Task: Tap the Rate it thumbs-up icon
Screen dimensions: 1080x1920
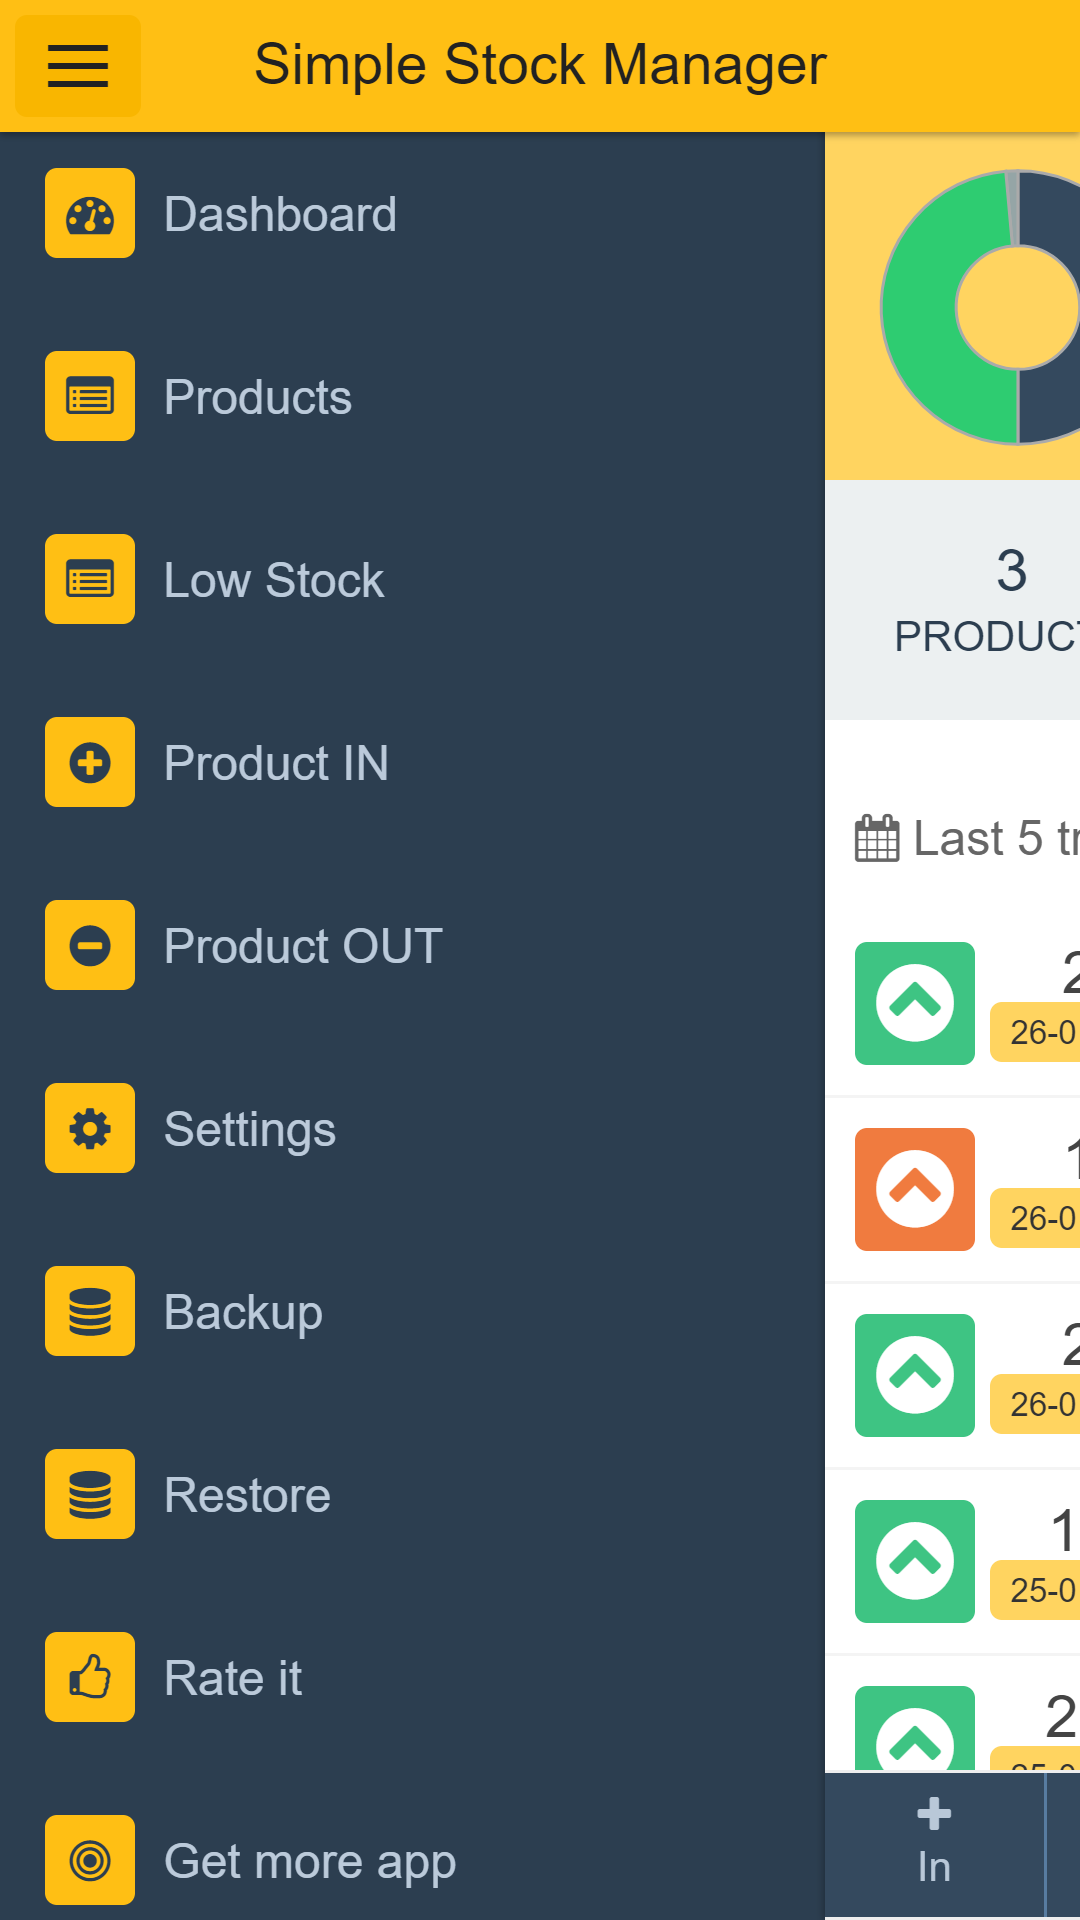Action: 90,1677
